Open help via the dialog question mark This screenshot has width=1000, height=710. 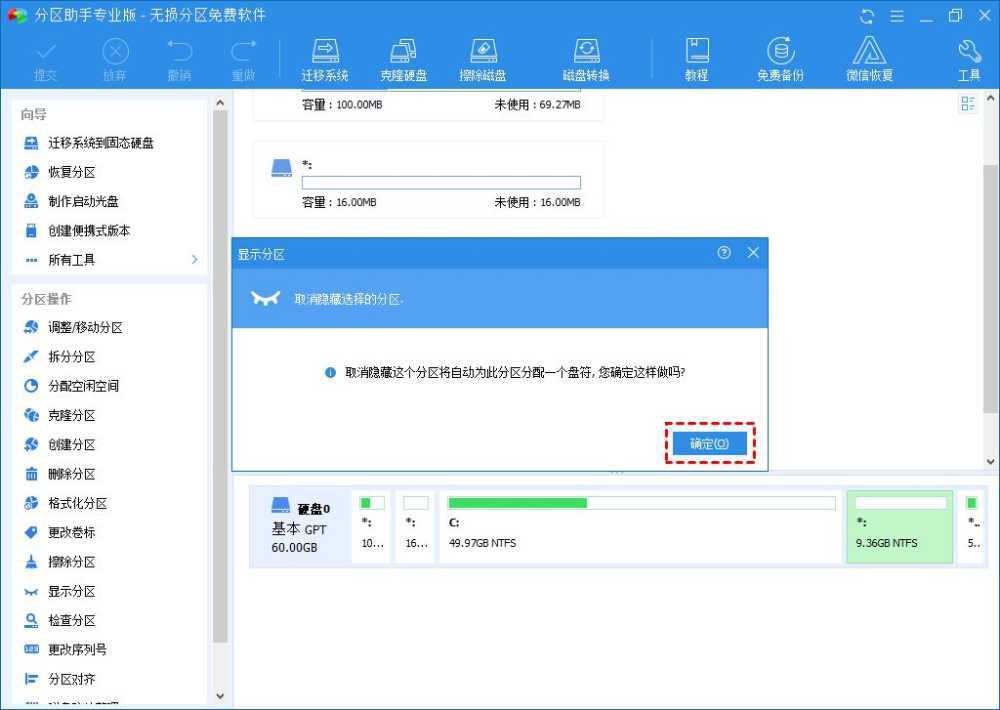tap(724, 253)
